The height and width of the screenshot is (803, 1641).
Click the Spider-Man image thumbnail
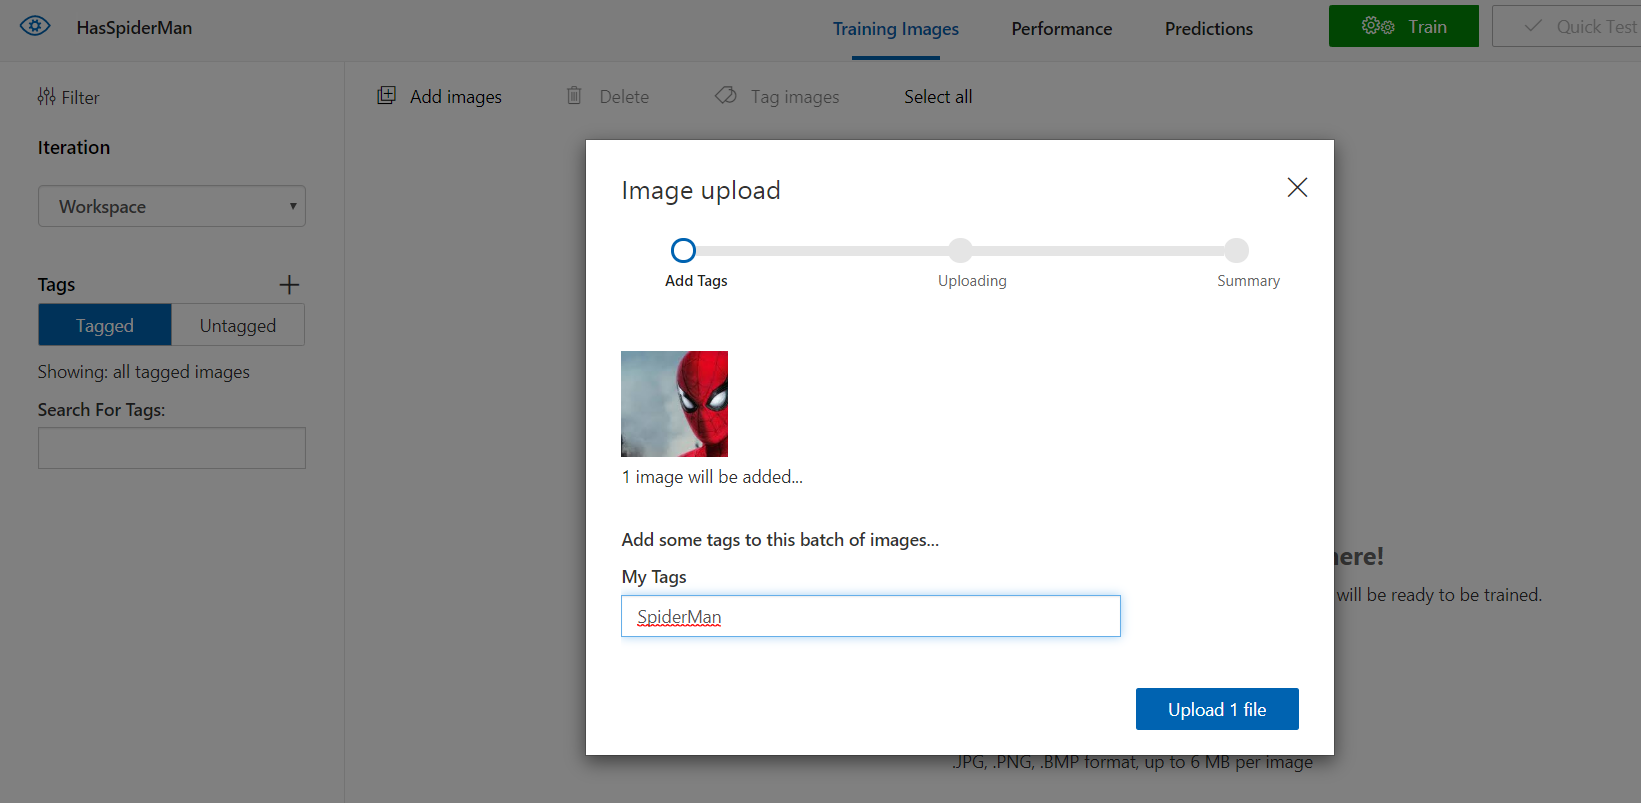click(x=674, y=404)
